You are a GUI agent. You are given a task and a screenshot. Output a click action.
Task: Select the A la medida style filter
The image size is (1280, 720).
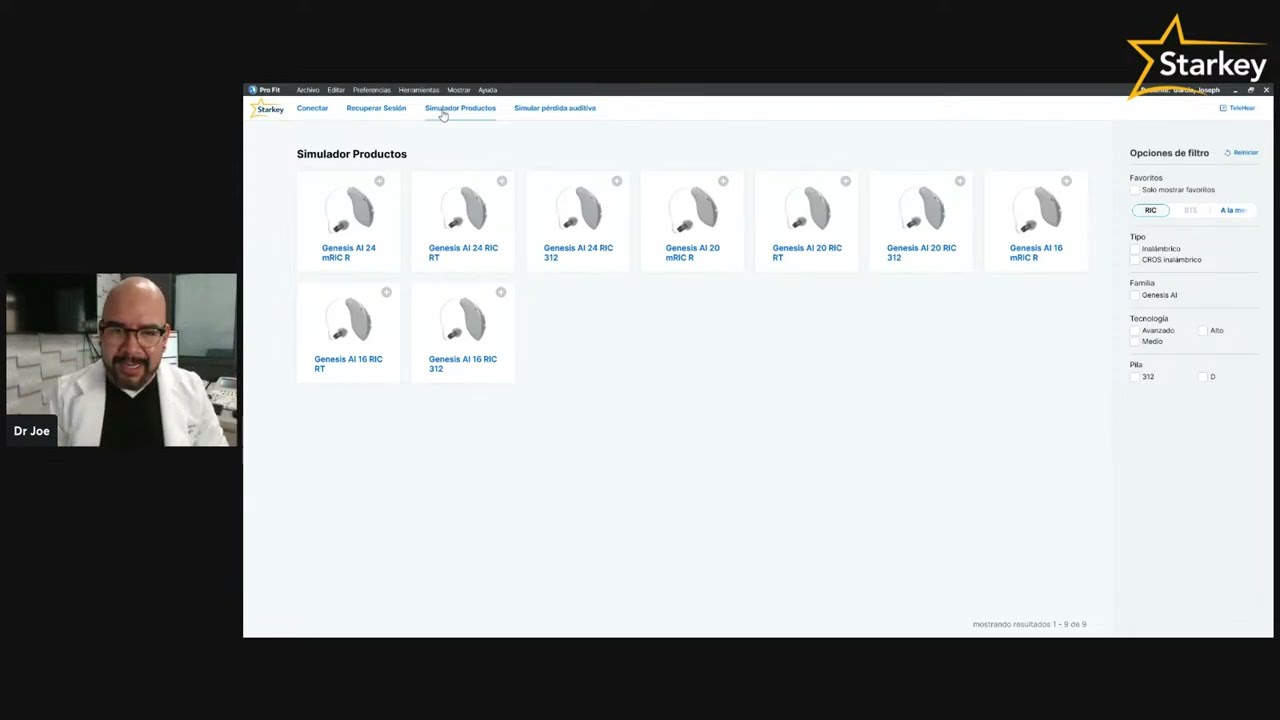coord(1233,210)
